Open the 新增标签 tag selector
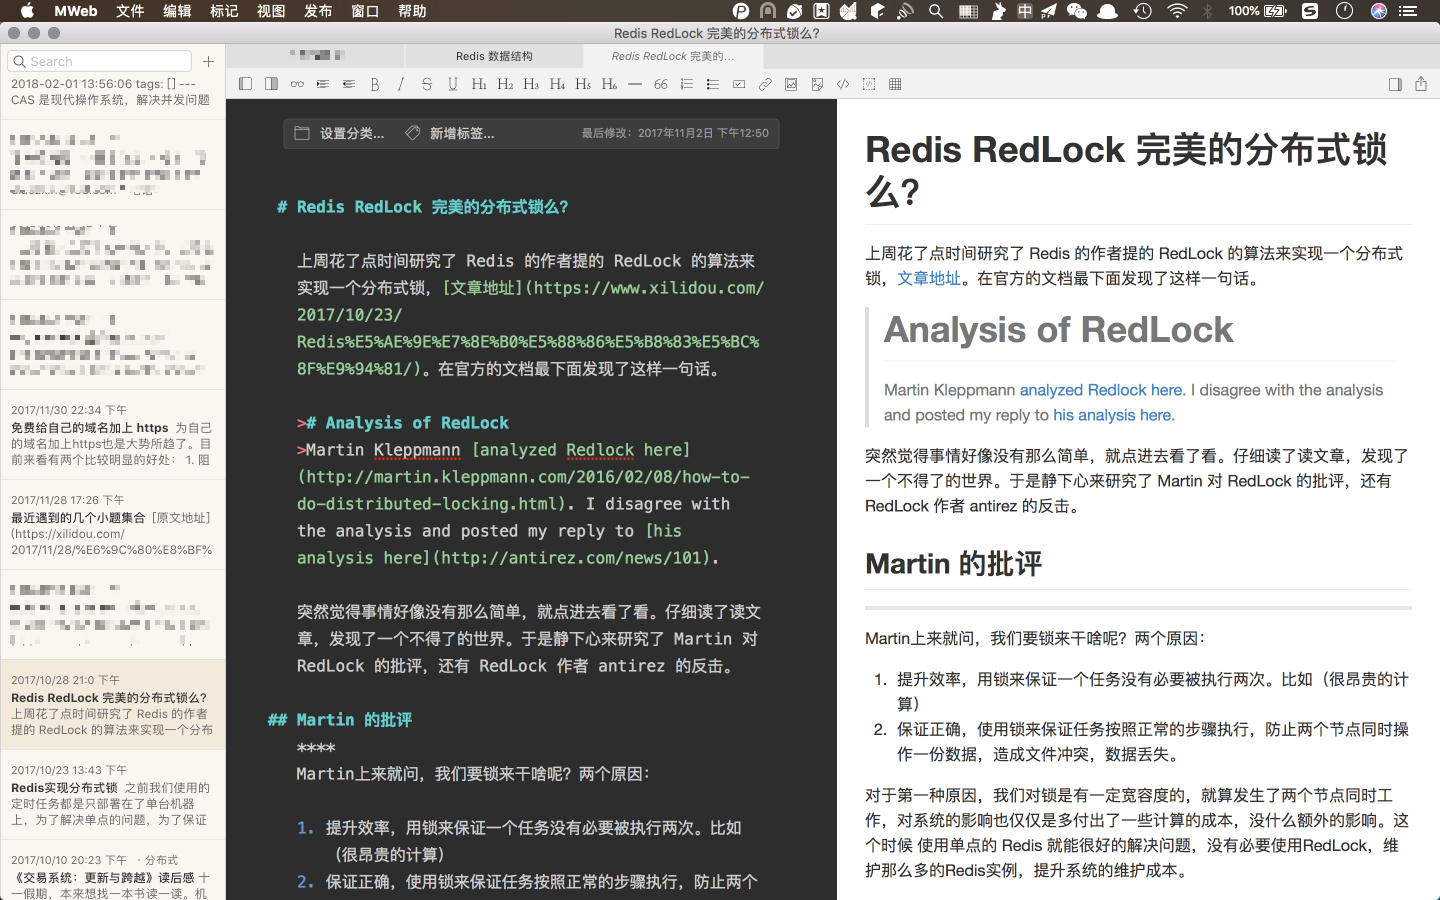1440x900 pixels. coord(450,133)
